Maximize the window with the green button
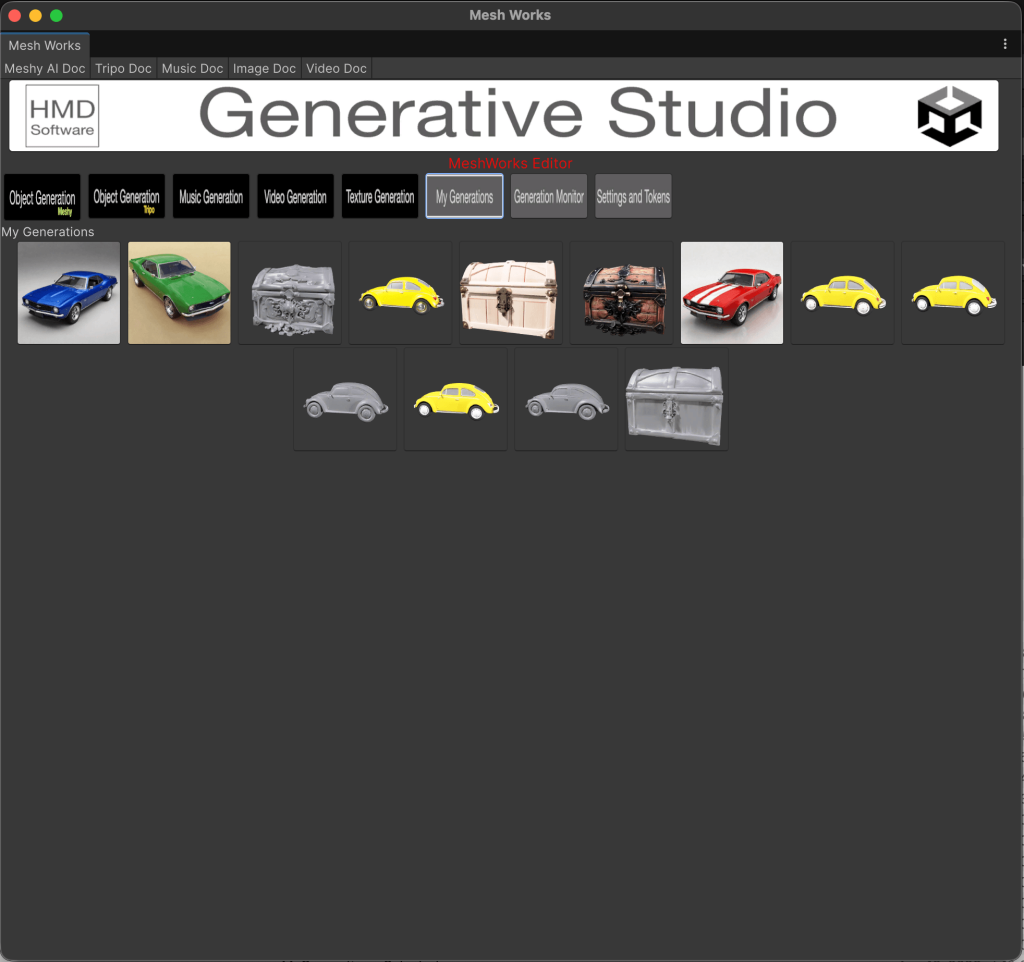Screen dimensions: 1024x962 click(56, 15)
